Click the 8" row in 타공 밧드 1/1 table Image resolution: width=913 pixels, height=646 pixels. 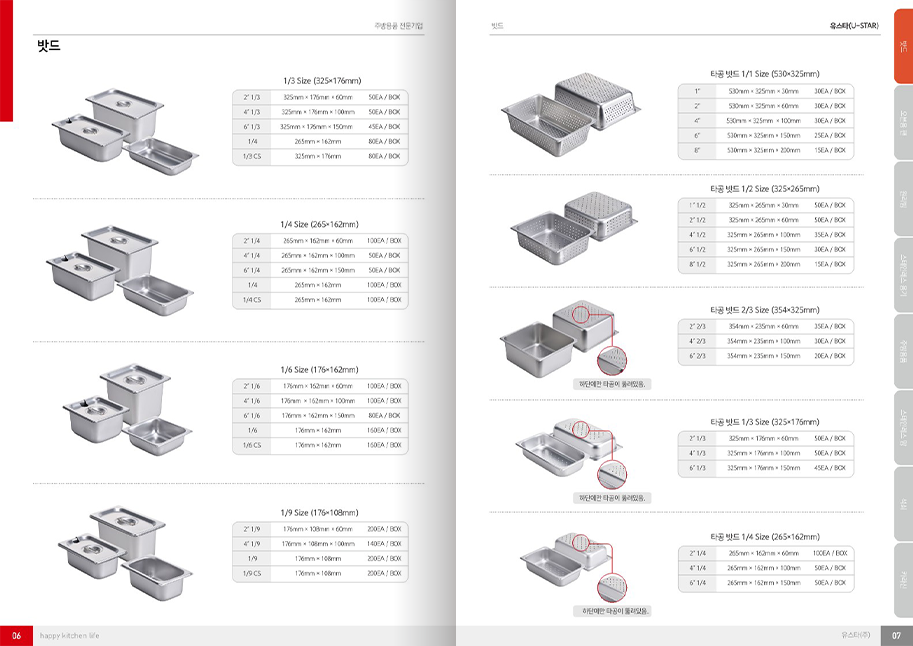[766, 150]
